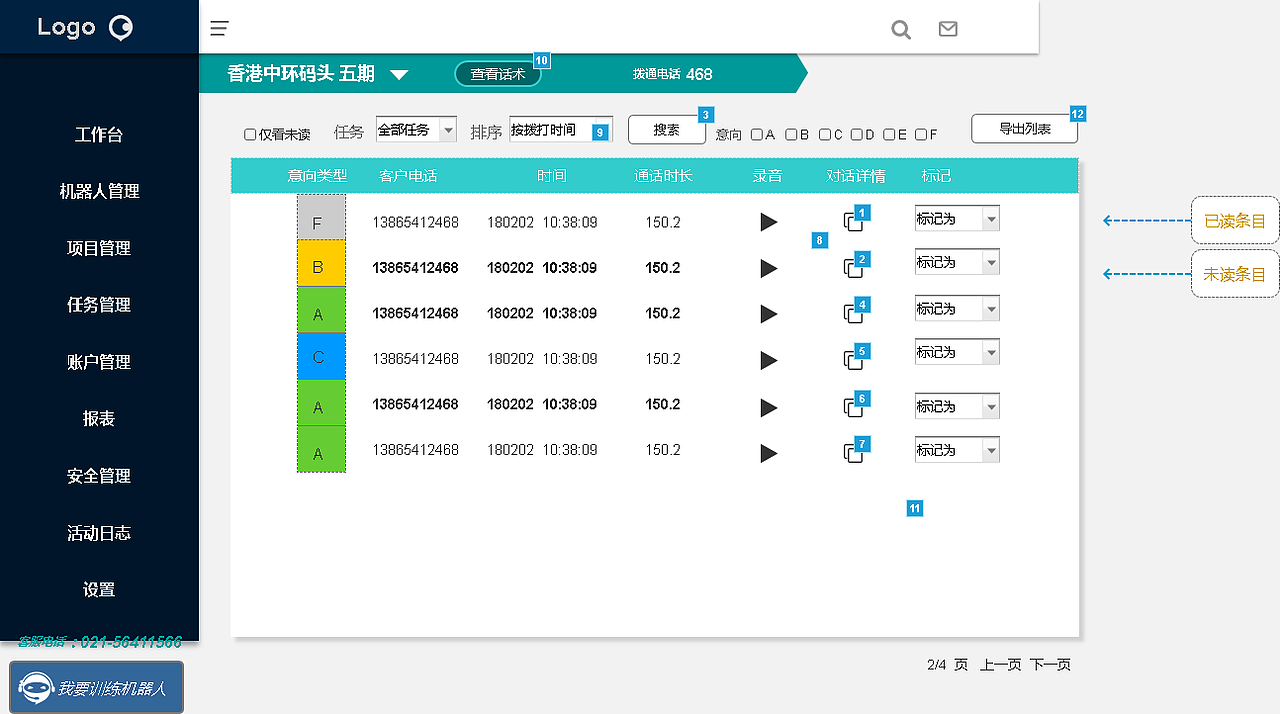Toggle 仅看未读 checkbox
1280x714 pixels.
click(250, 134)
